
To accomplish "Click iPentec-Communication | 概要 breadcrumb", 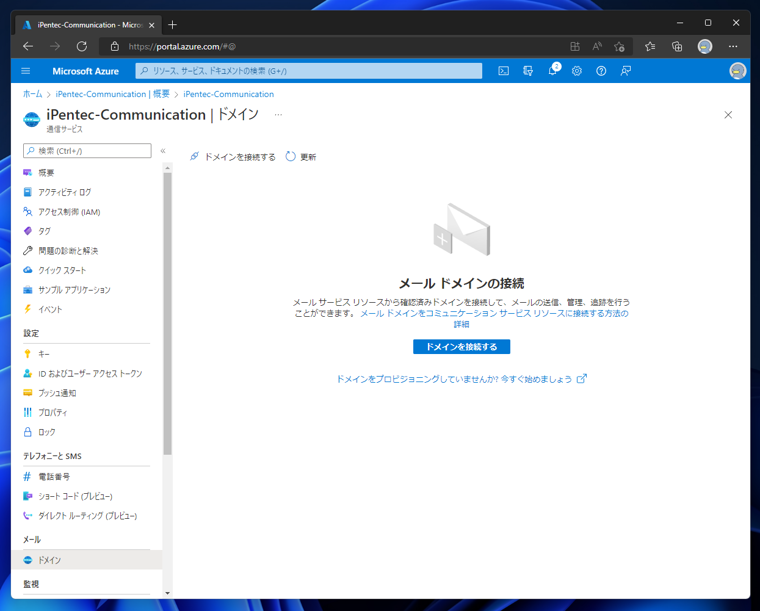I will [x=112, y=94].
